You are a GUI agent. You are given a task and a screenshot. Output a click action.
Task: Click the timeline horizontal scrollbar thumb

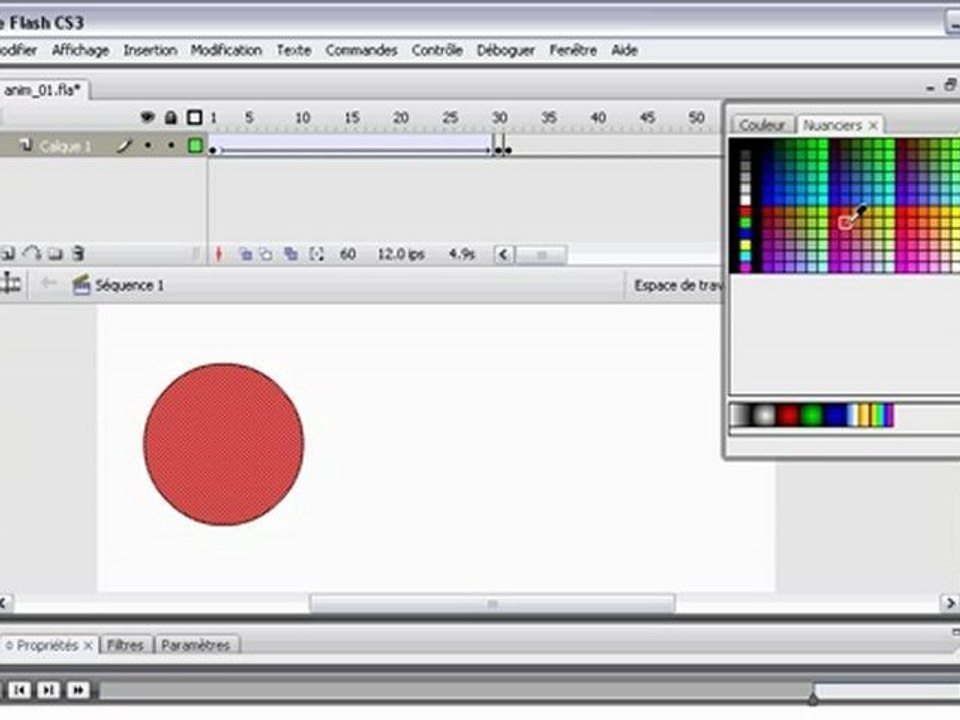(x=541, y=255)
